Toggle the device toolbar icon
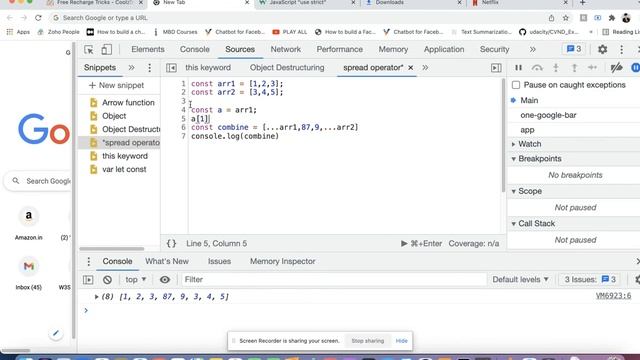The image size is (640, 360). click(x=107, y=49)
